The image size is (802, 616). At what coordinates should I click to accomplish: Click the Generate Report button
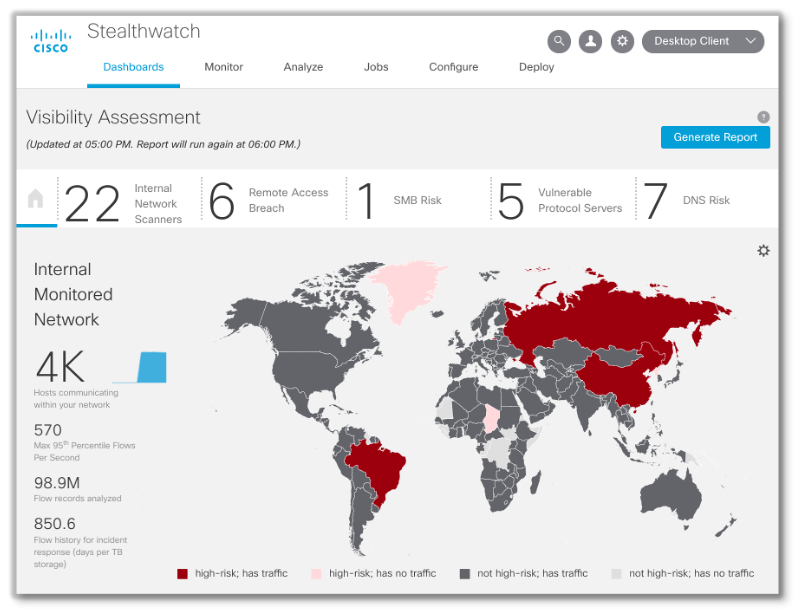715,137
